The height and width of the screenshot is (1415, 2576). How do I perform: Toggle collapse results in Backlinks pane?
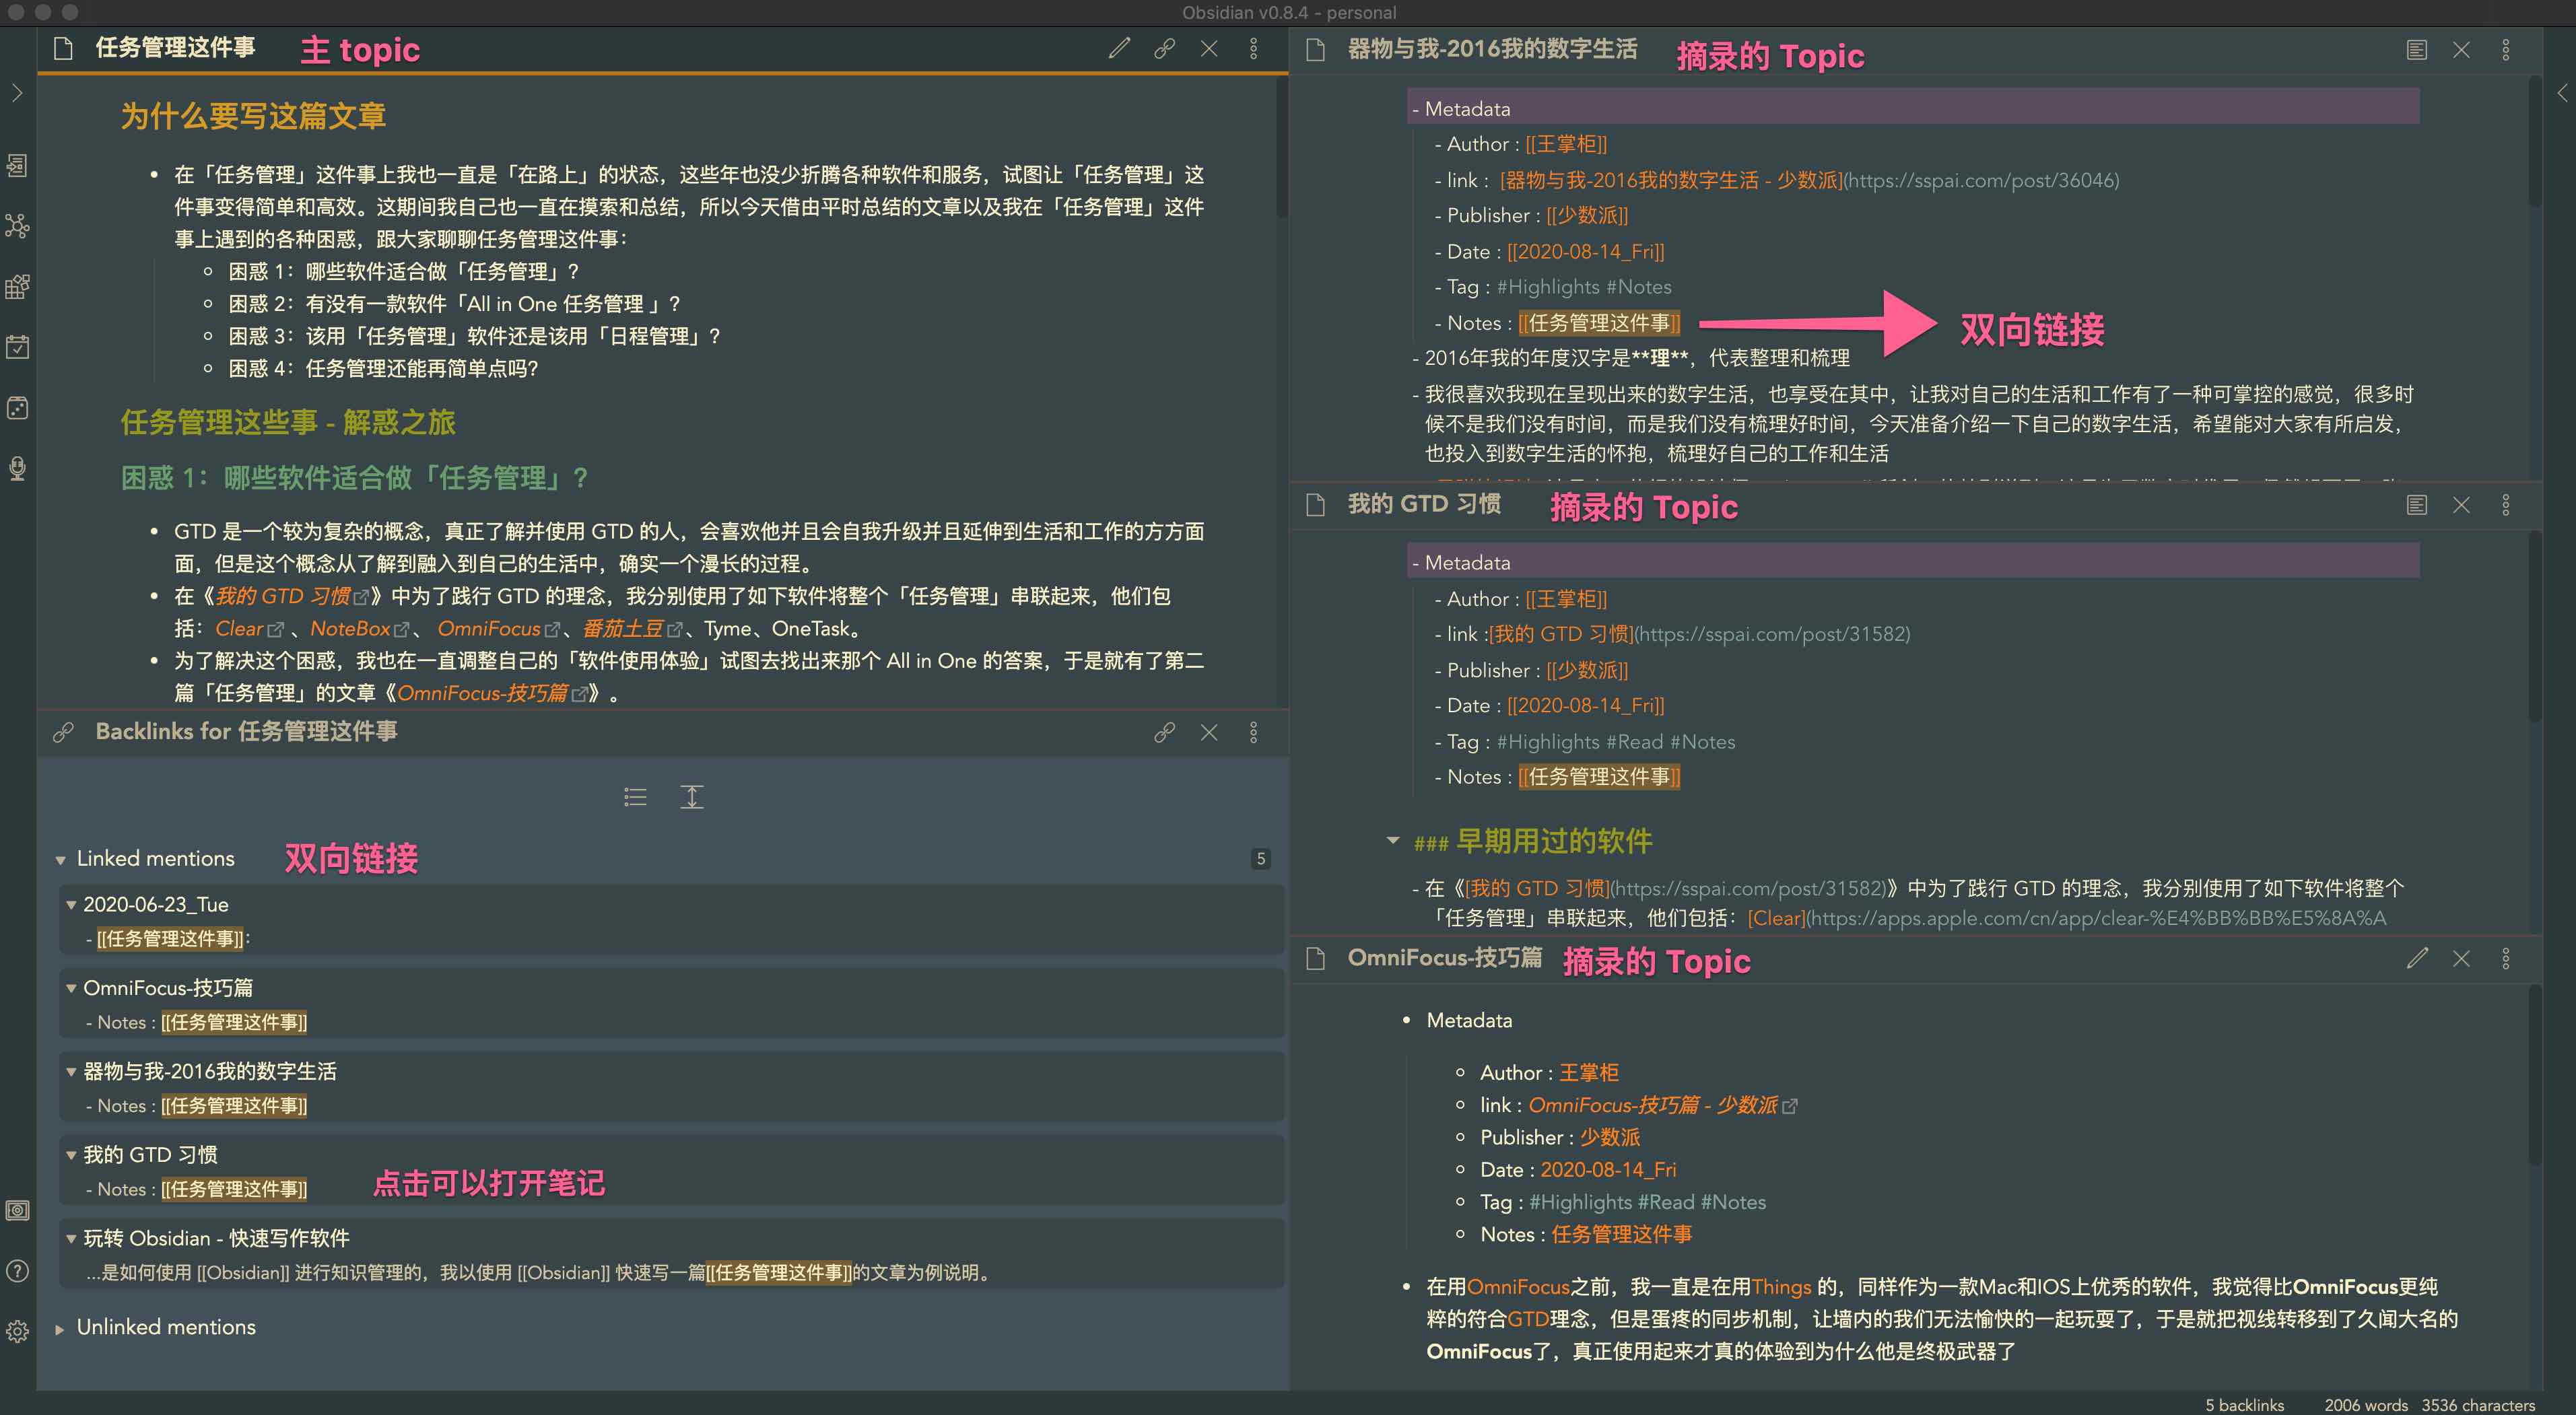(x=635, y=797)
